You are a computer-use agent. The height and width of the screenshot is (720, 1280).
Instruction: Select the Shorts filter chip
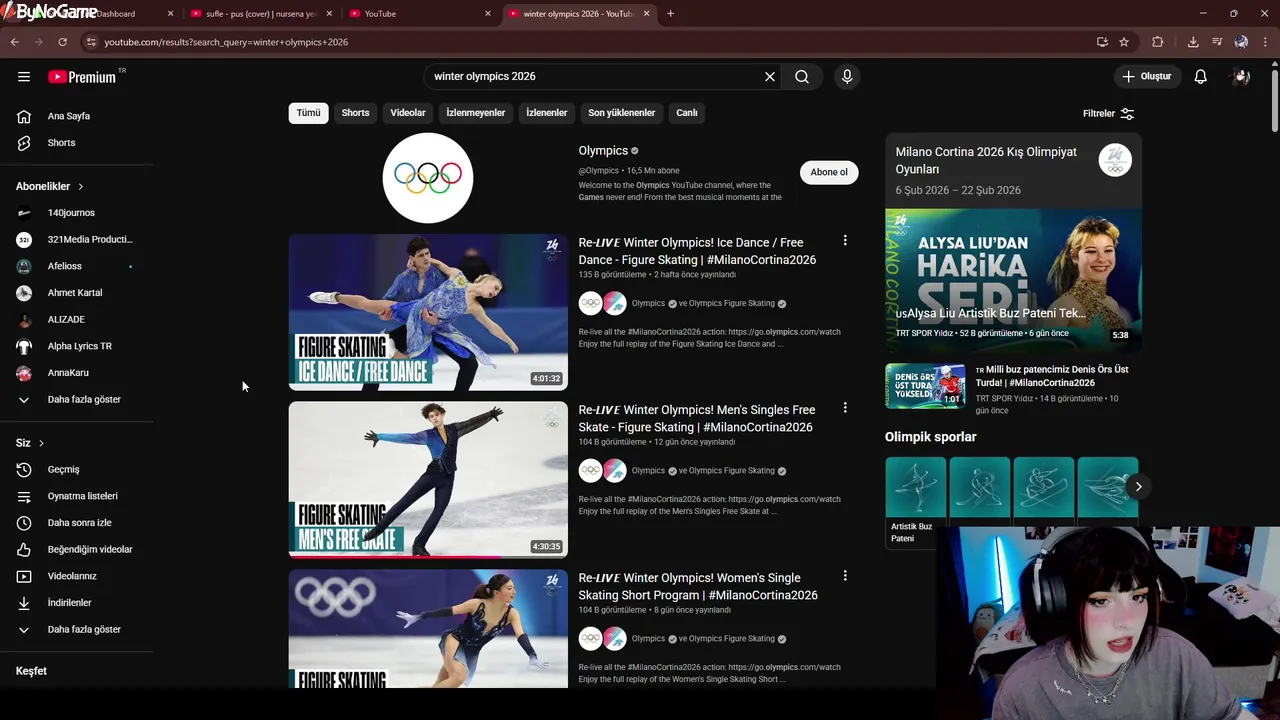point(355,113)
